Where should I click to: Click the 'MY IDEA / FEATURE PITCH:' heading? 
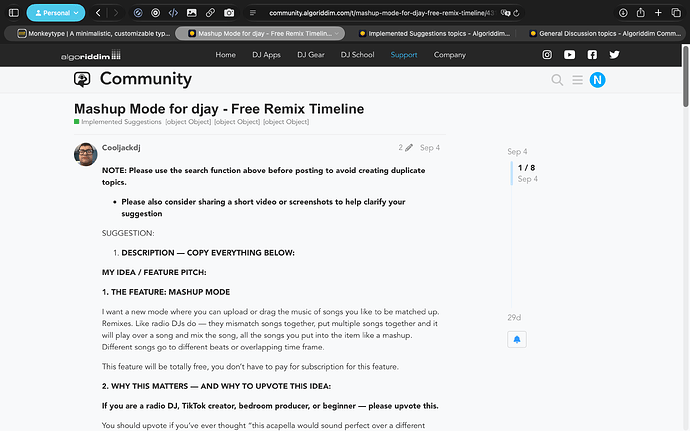[x=154, y=272]
